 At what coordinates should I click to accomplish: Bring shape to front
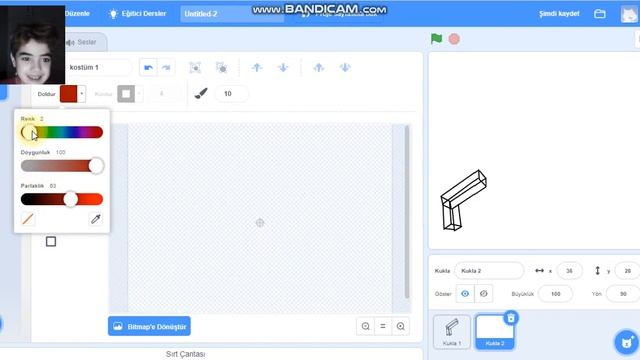[x=319, y=68]
